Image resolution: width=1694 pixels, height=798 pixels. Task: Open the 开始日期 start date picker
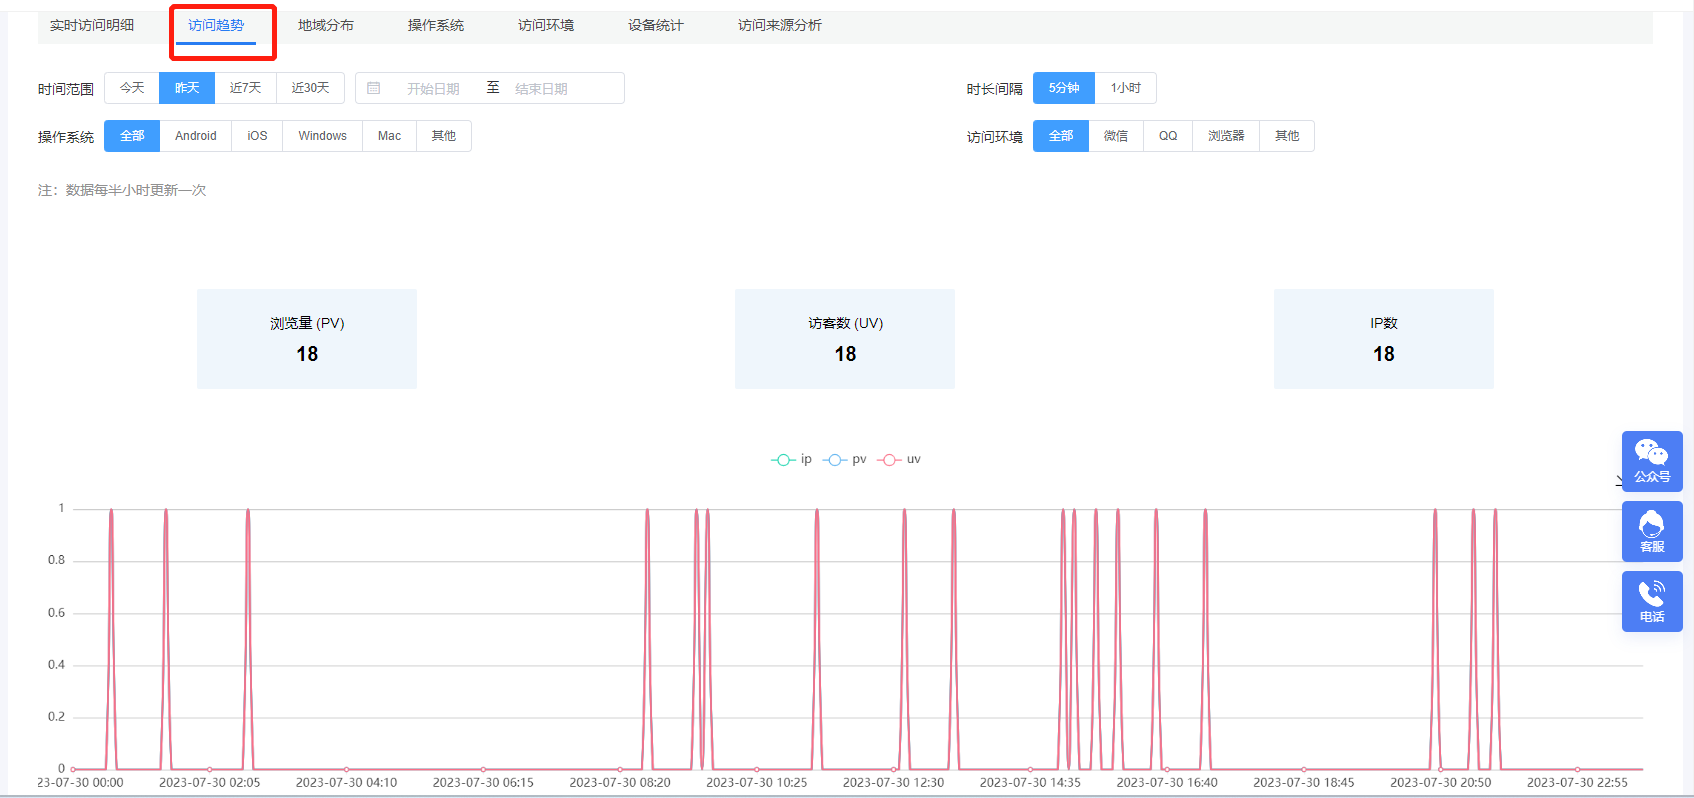(x=433, y=89)
